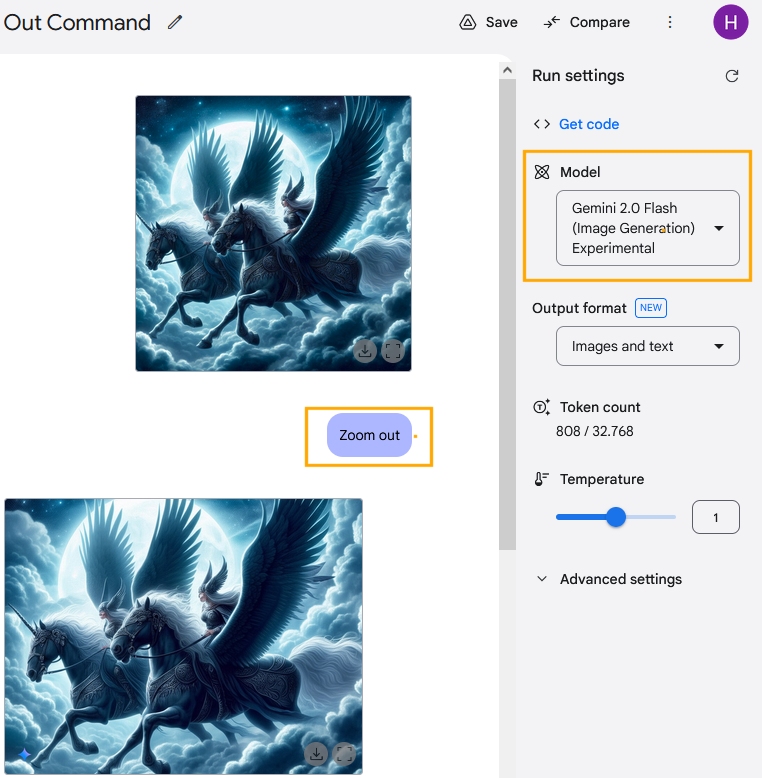Click the Run settings heading
The image size is (762, 778).
tap(578, 76)
